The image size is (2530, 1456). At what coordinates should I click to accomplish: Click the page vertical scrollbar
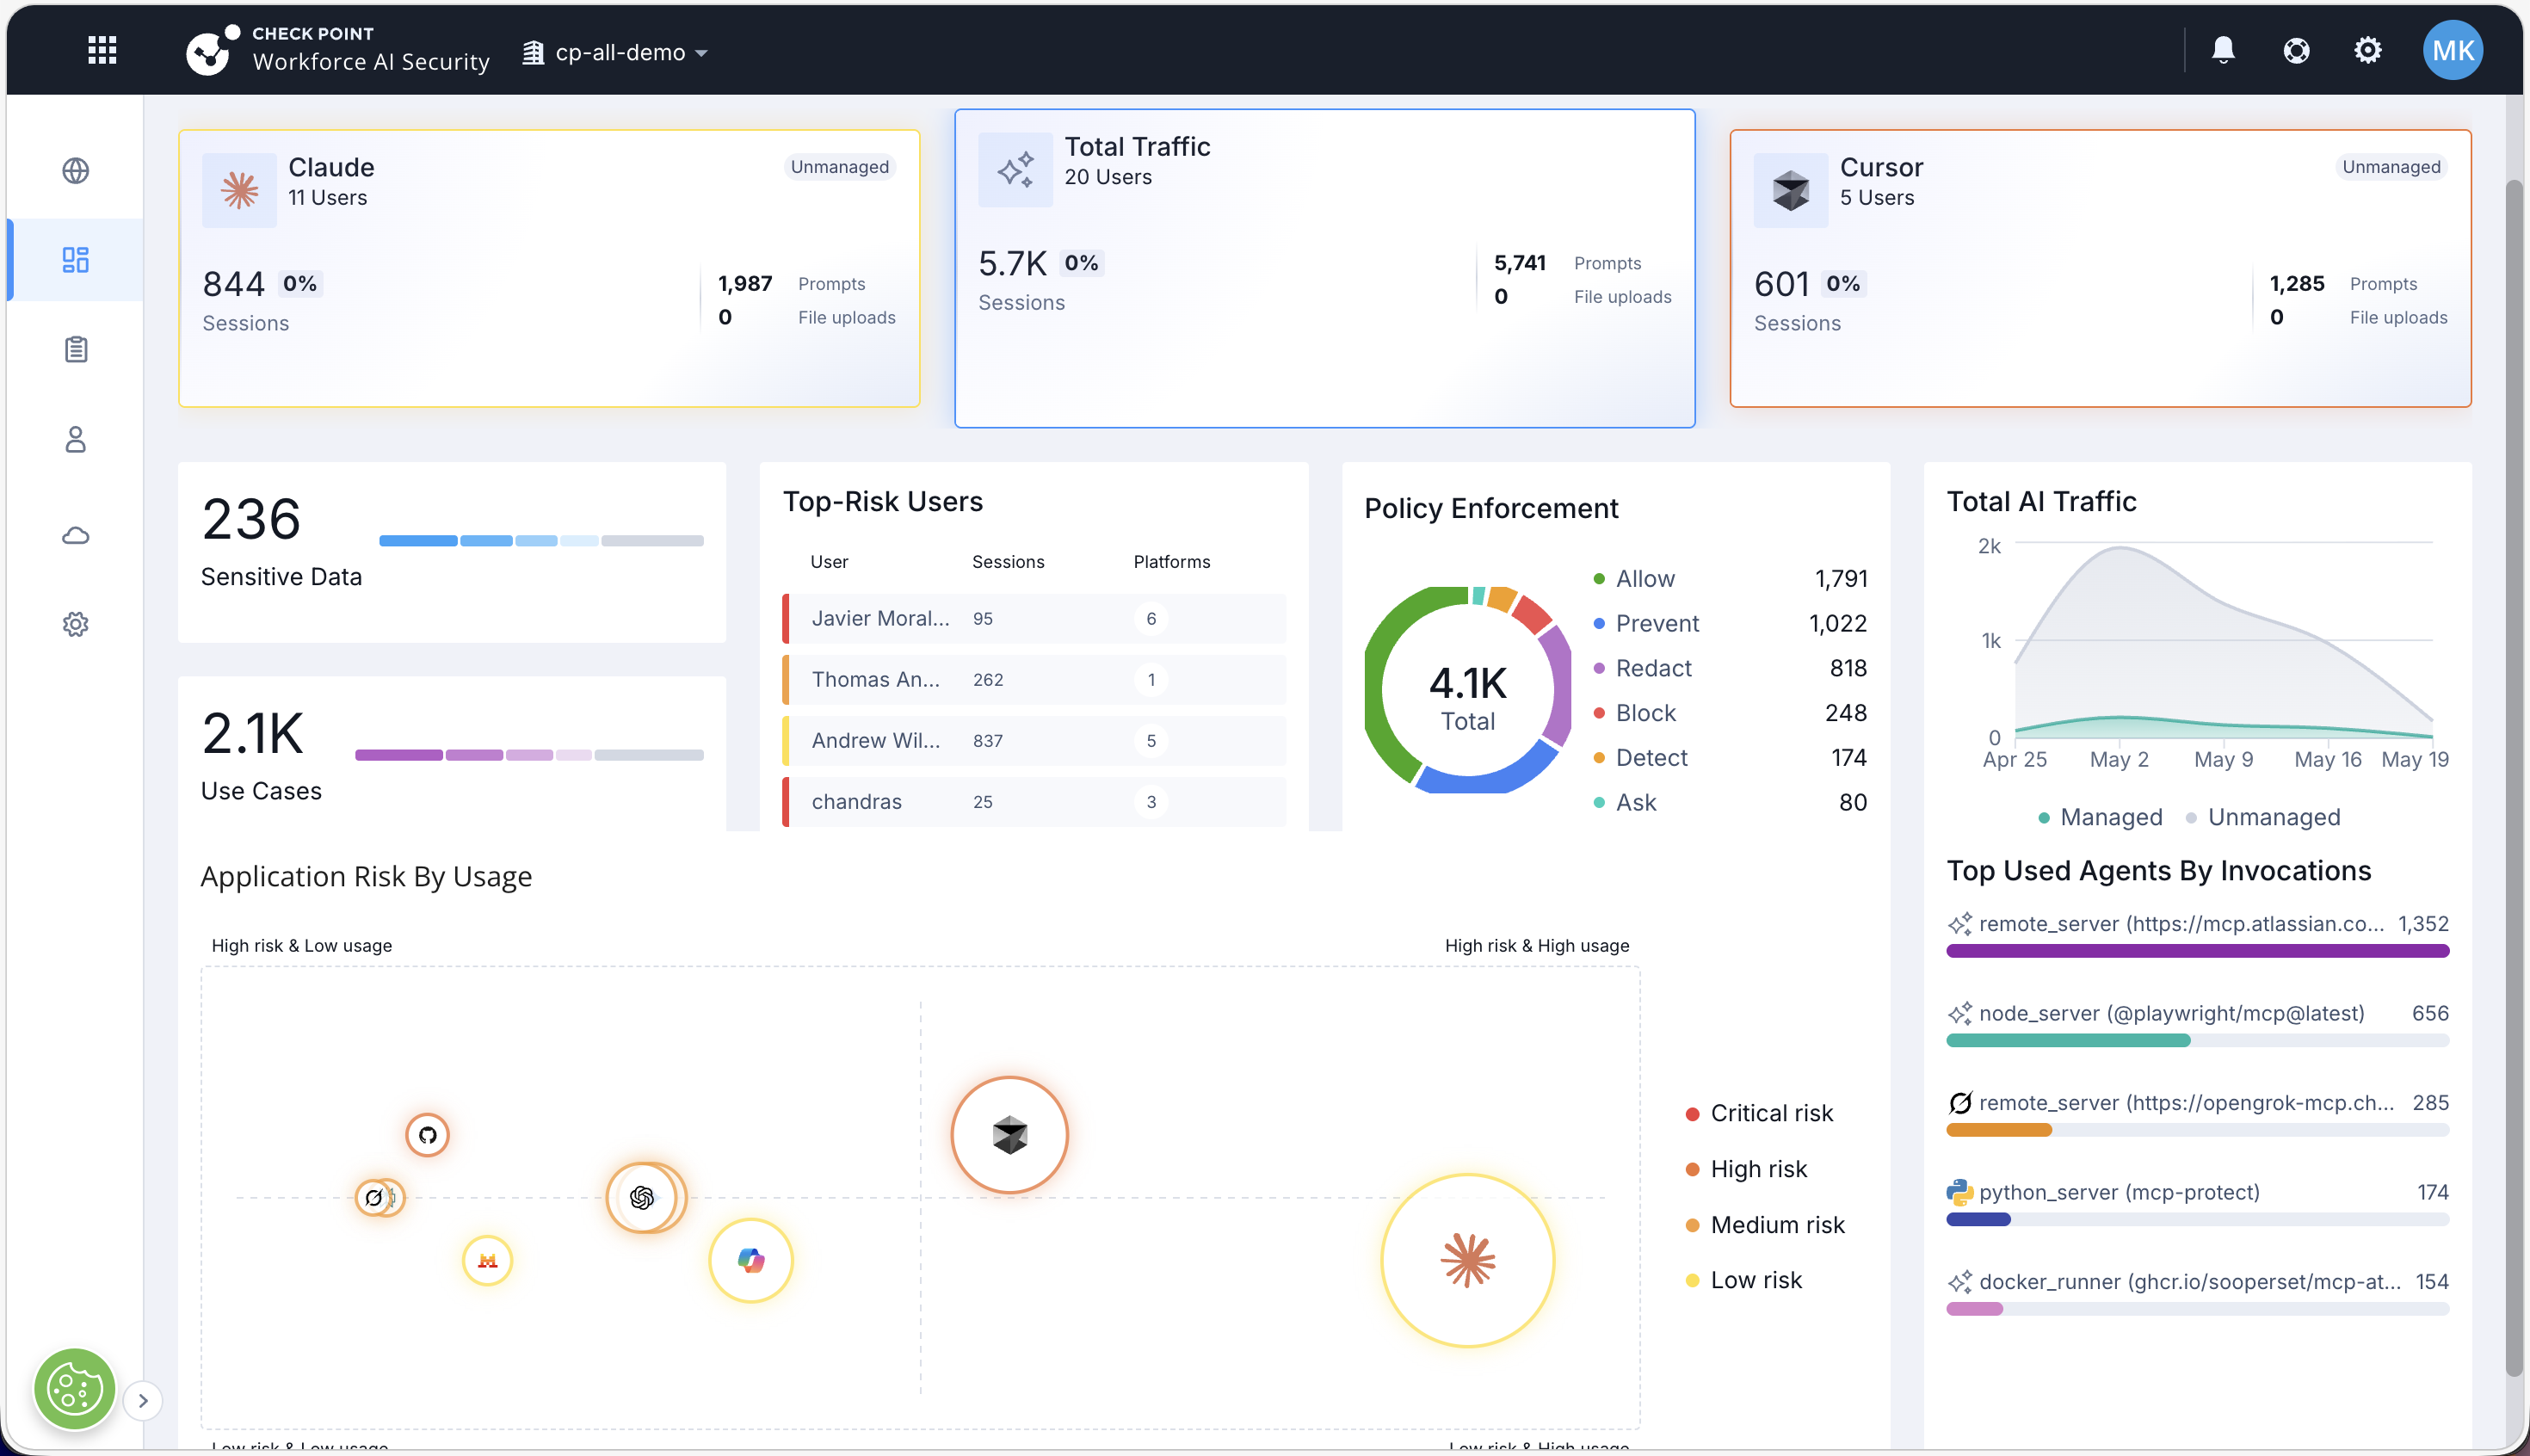[2514, 780]
